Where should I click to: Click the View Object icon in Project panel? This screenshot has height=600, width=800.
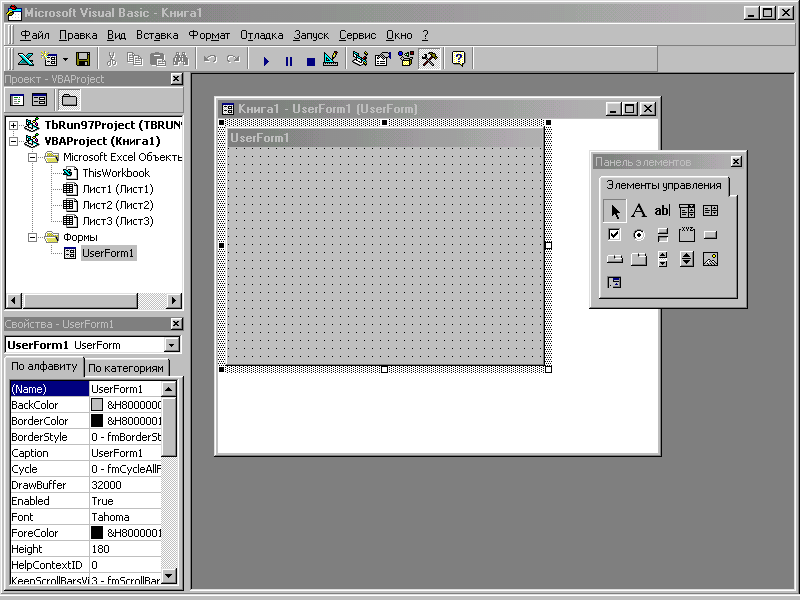39,100
